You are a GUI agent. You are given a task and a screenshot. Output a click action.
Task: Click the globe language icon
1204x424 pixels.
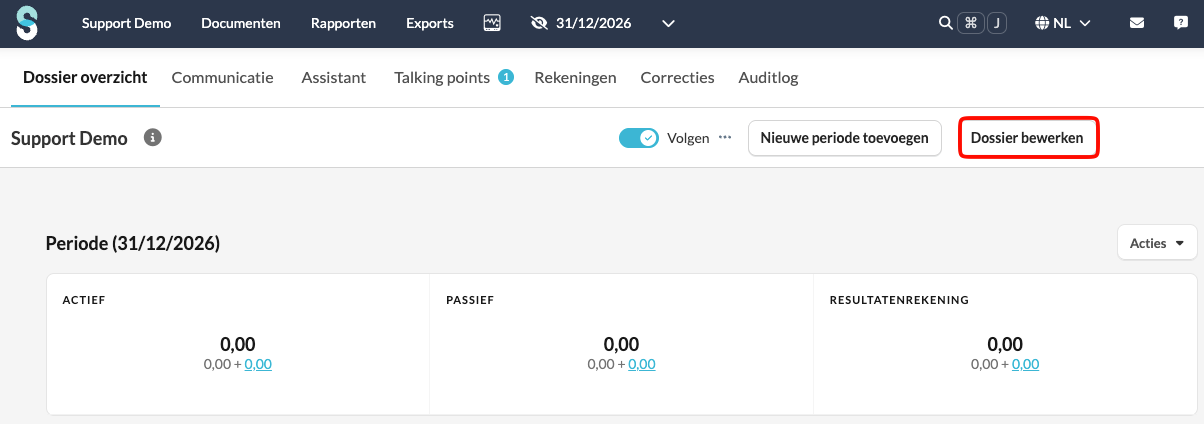[x=1041, y=23]
